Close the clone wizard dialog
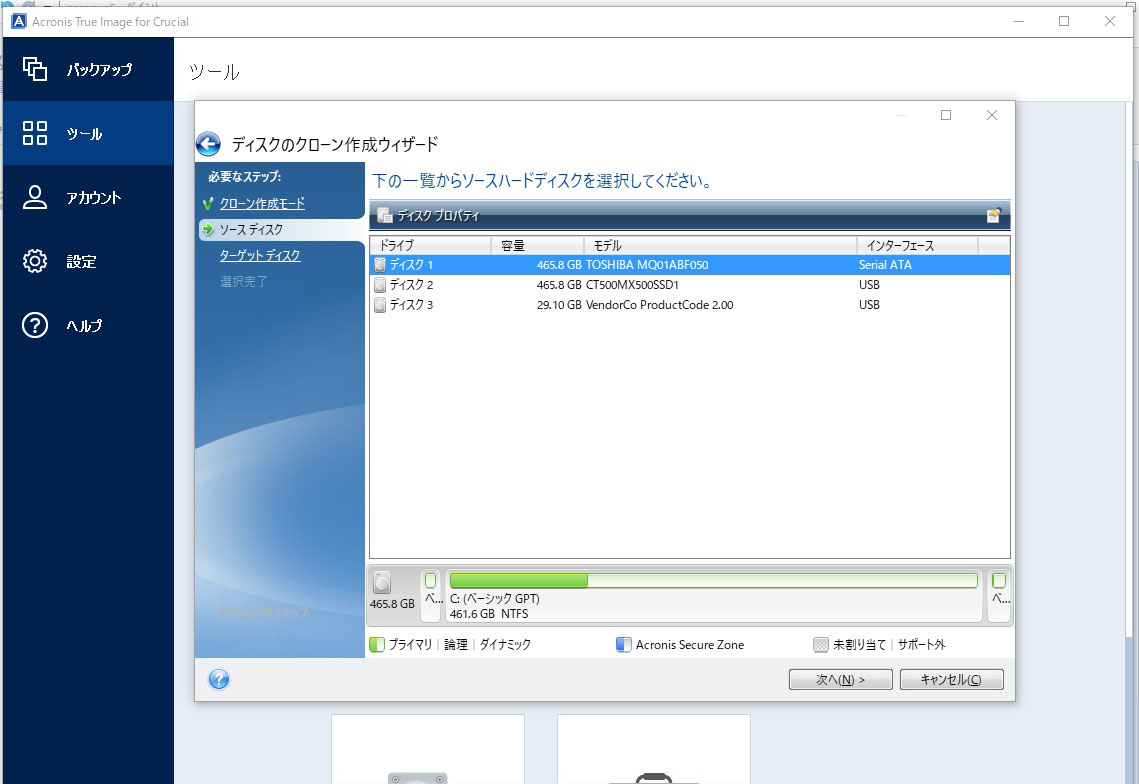The height and width of the screenshot is (784, 1139). tap(992, 115)
